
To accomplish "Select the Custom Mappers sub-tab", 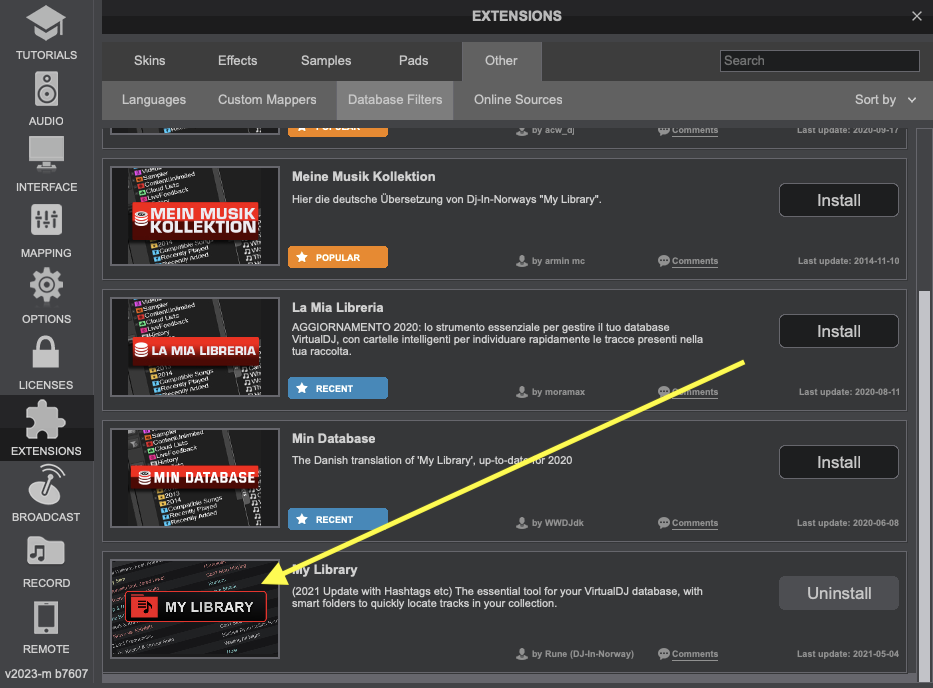I will point(267,100).
